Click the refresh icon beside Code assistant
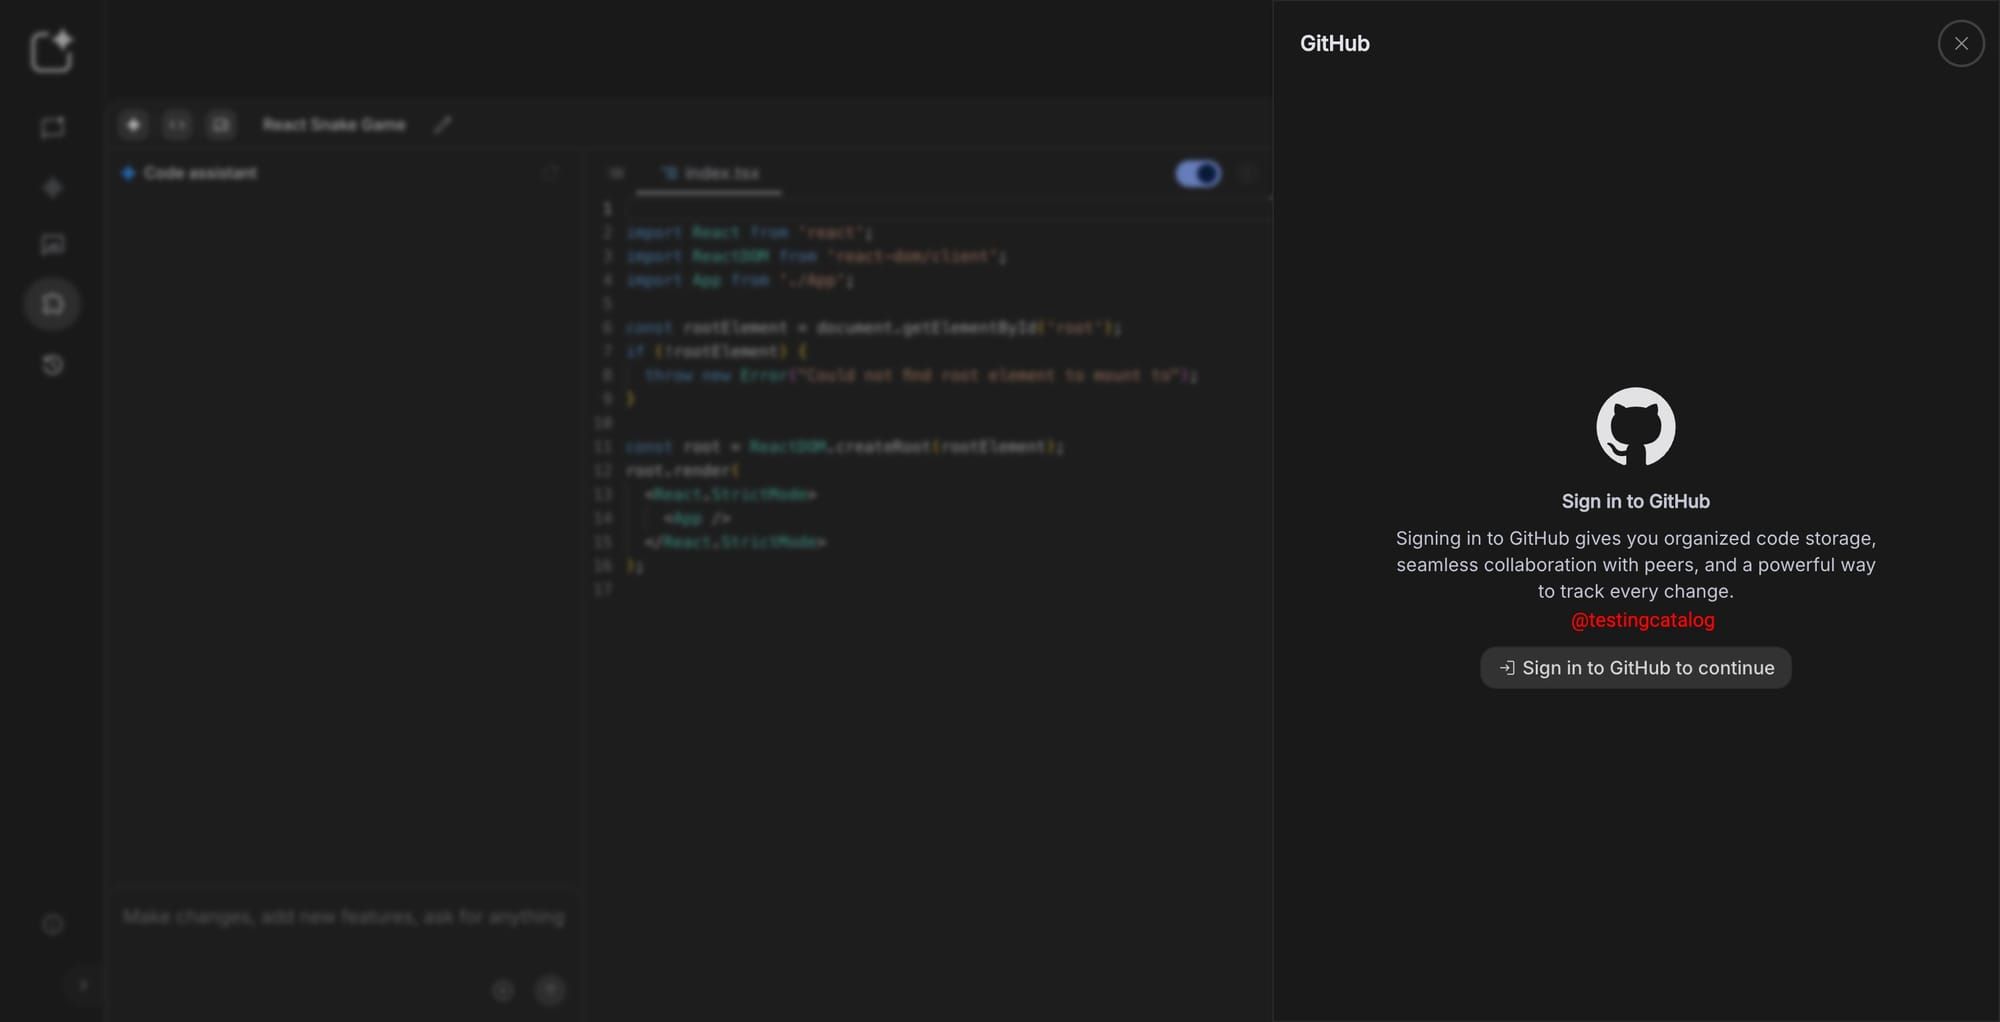2000x1022 pixels. [x=553, y=172]
